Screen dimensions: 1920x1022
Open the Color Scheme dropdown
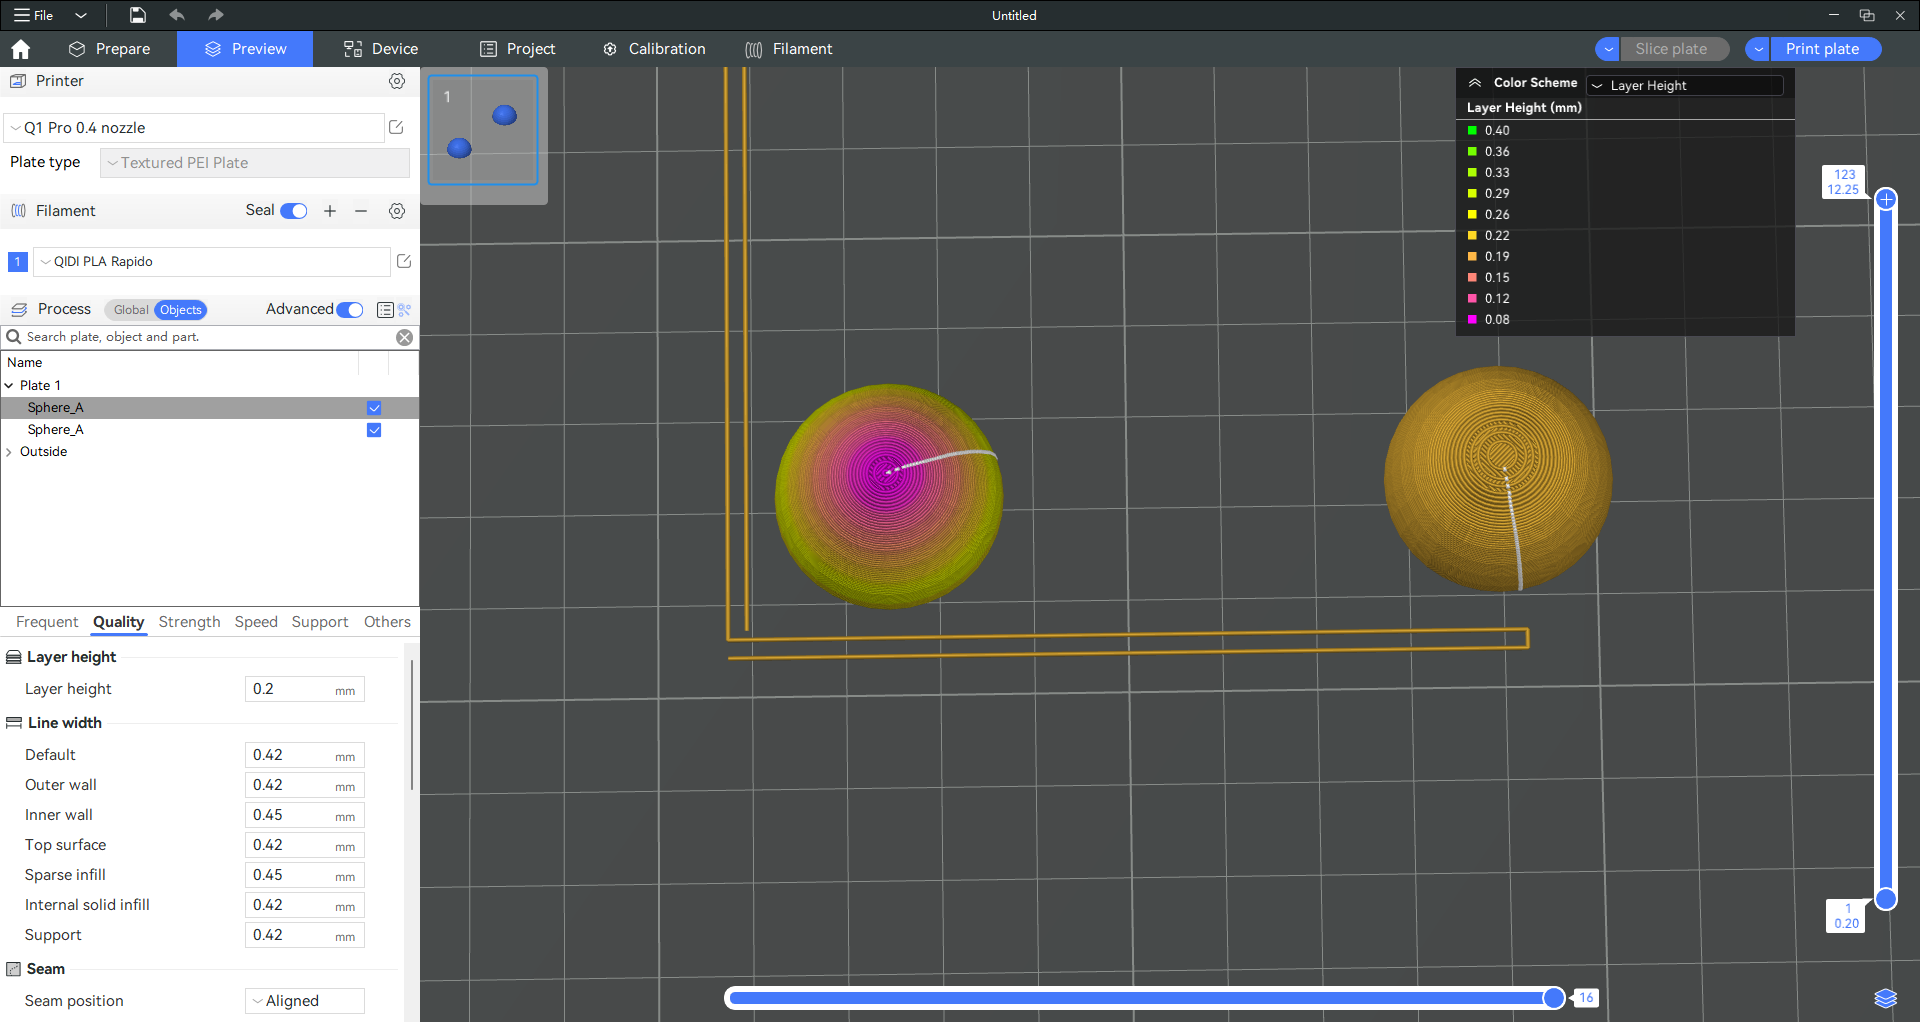coord(1684,86)
